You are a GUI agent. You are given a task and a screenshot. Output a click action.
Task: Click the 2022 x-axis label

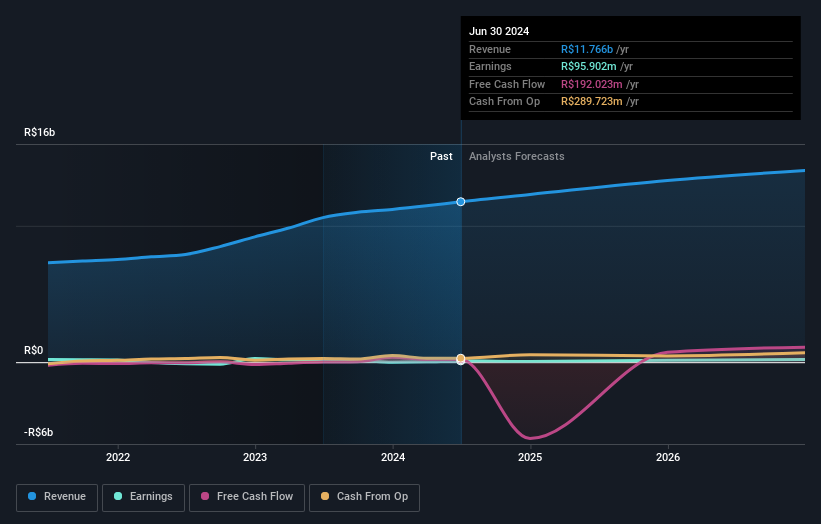118,457
